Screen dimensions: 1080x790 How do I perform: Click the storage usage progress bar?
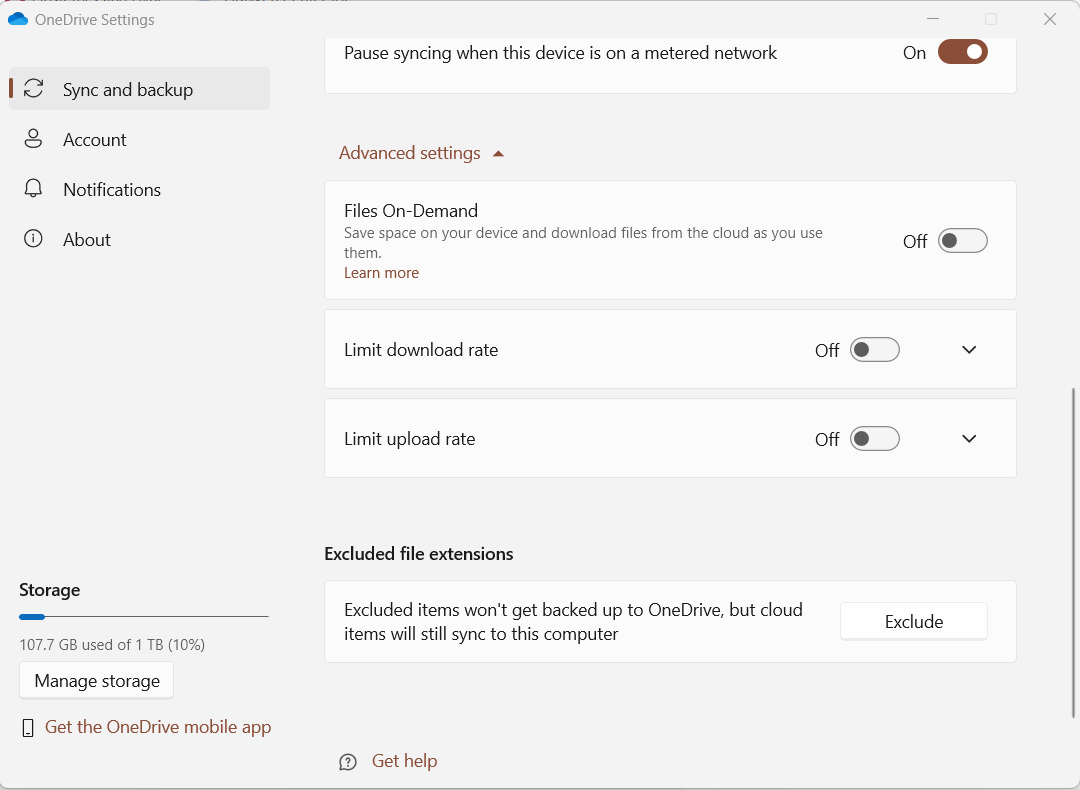143,616
